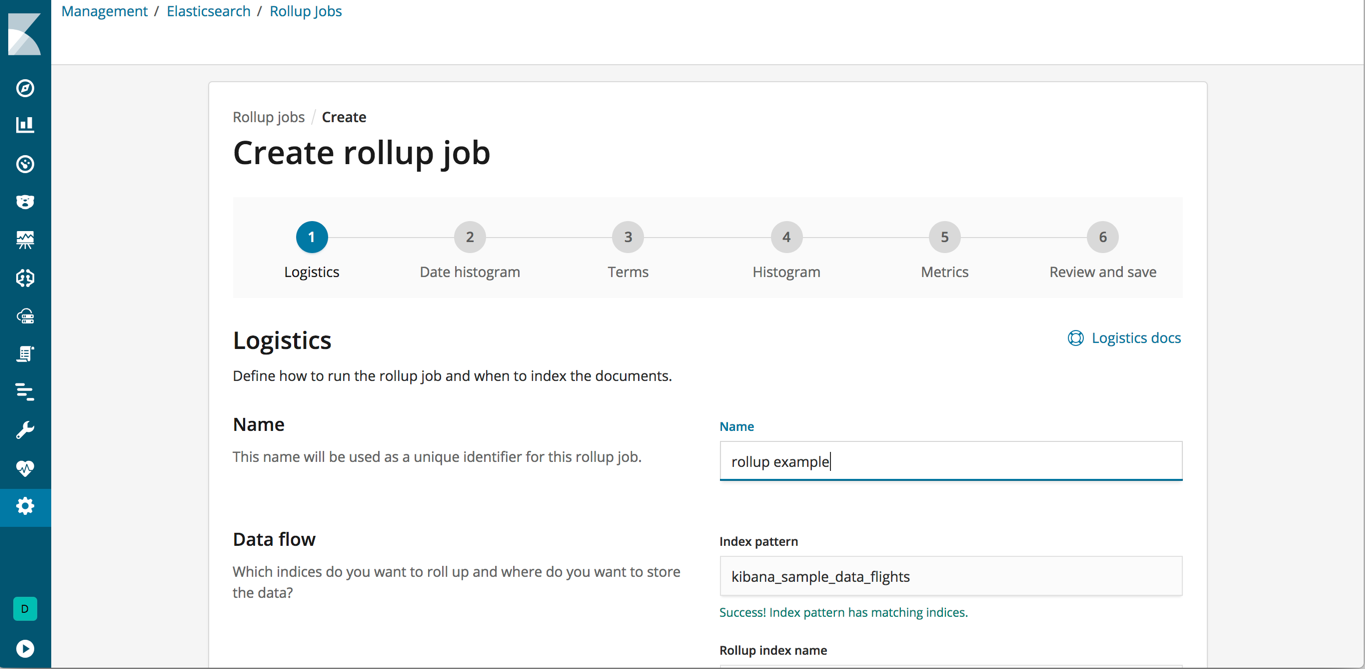The image size is (1365, 669).
Task: Open the Infrastructure cloud-server sidebar icon
Action: click(24, 316)
